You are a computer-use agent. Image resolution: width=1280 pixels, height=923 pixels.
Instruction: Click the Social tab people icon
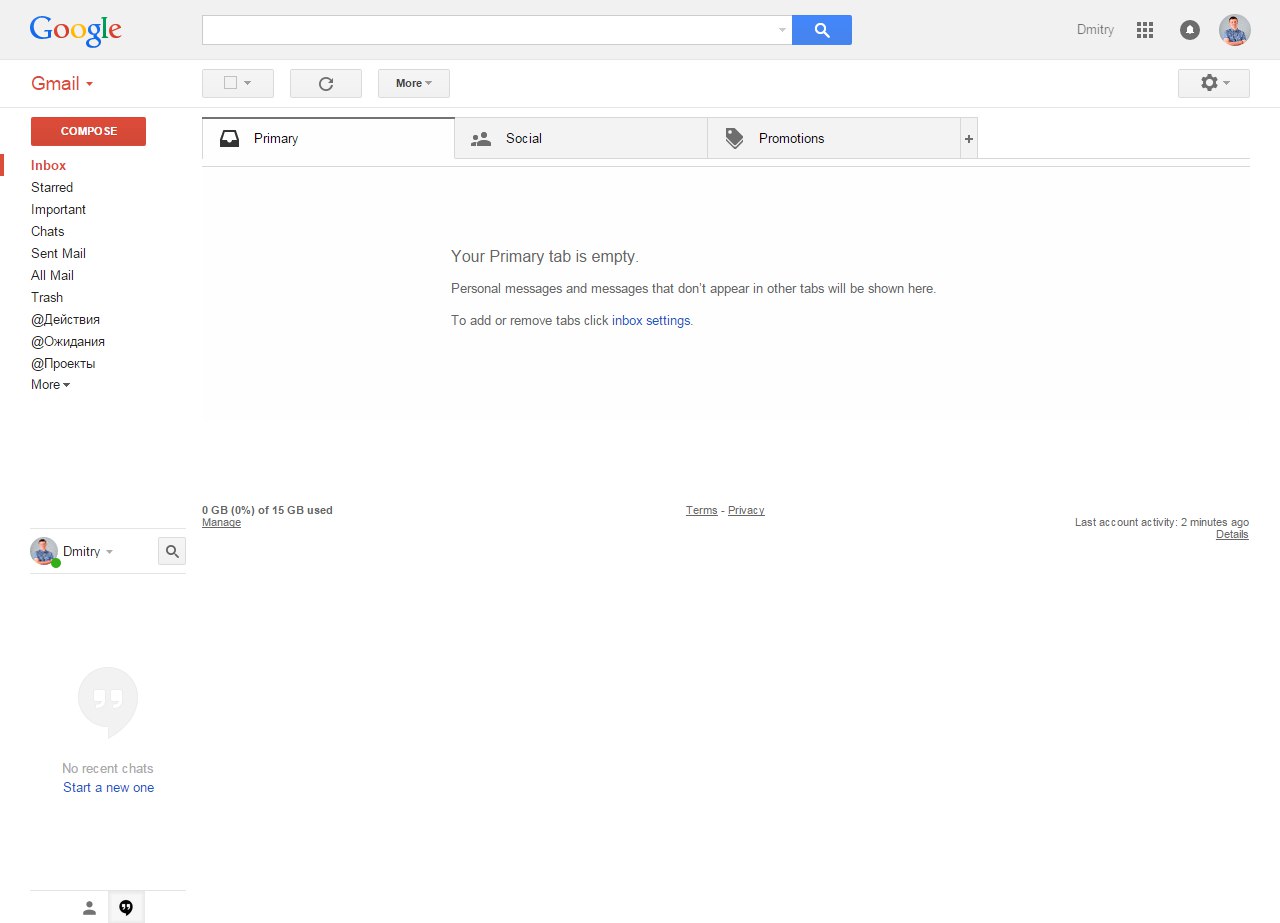481,139
